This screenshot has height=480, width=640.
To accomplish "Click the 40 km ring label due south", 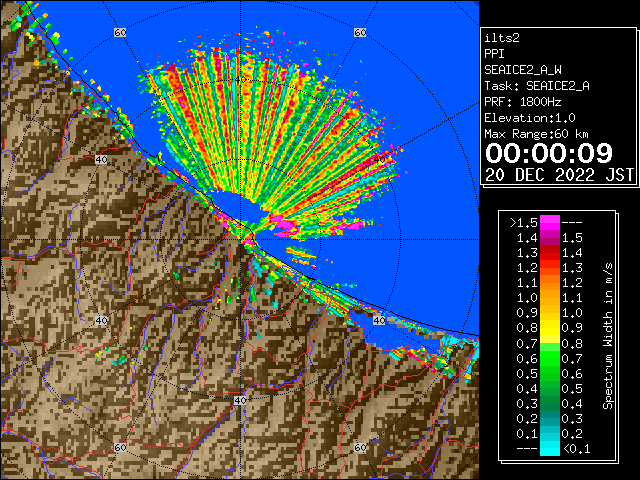I will click(240, 400).
